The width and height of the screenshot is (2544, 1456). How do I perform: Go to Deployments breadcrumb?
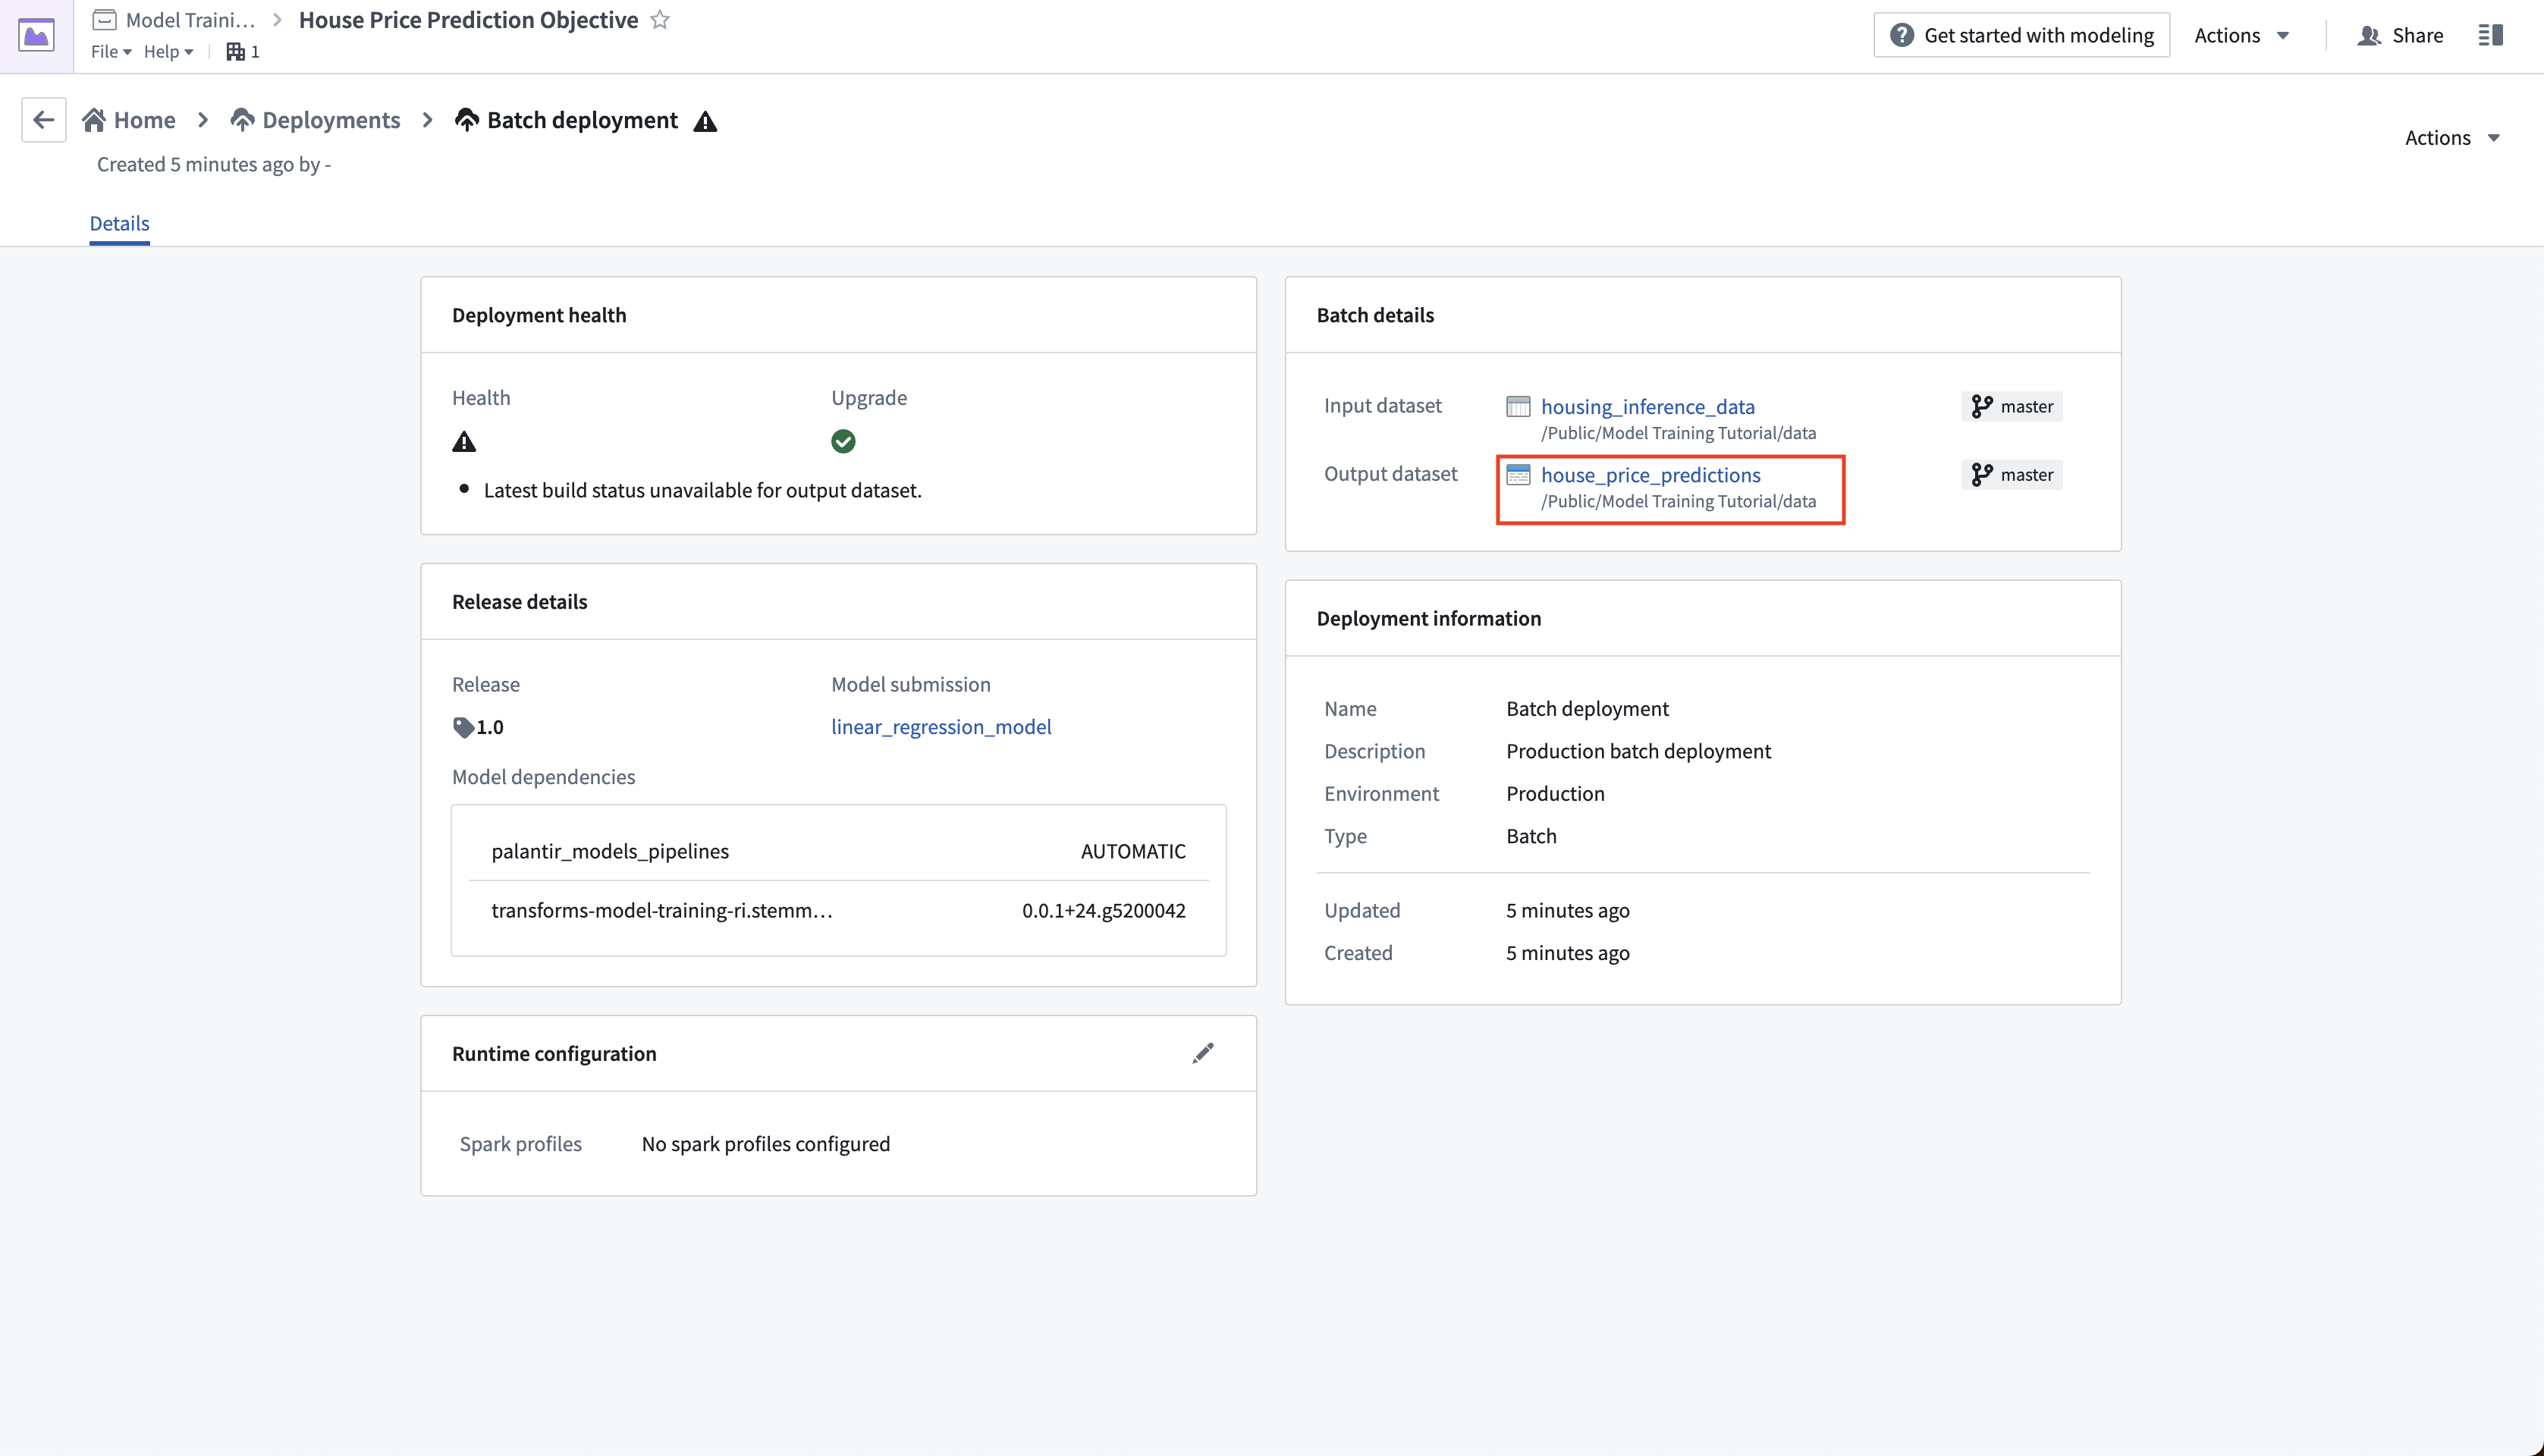pyautogui.click(x=315, y=120)
